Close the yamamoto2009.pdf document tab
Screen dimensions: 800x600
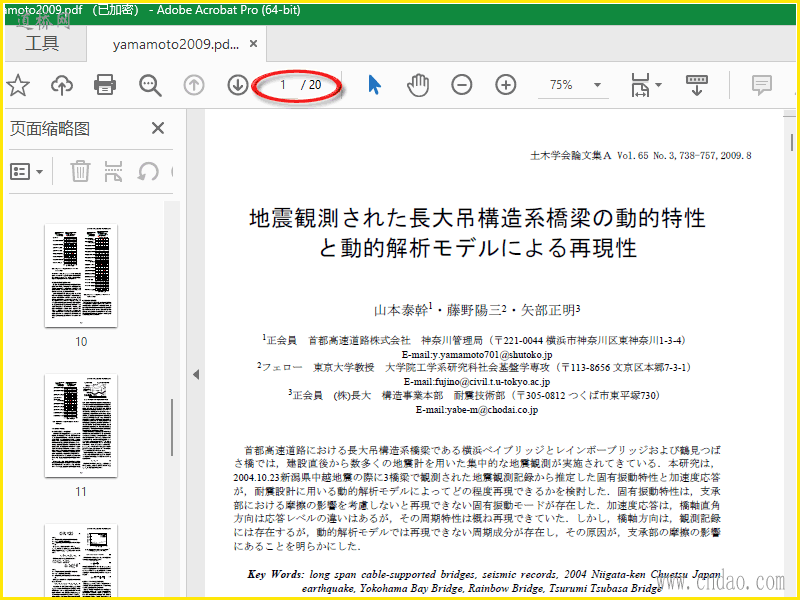click(254, 44)
